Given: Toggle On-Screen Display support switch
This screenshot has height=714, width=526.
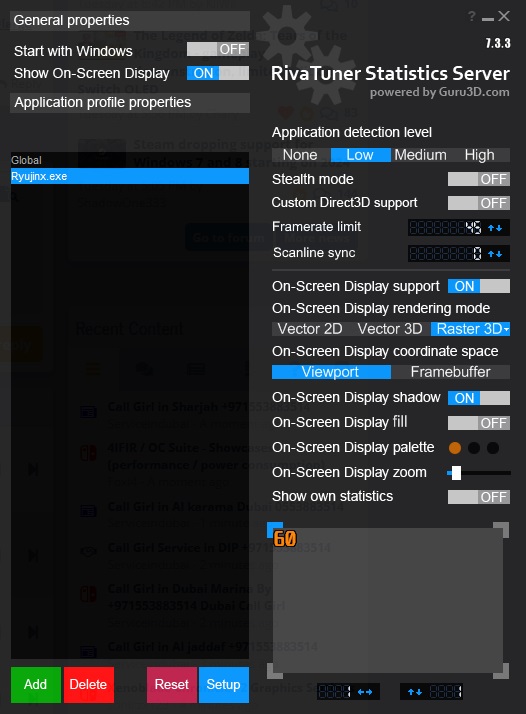Looking at the screenshot, I should point(479,286).
